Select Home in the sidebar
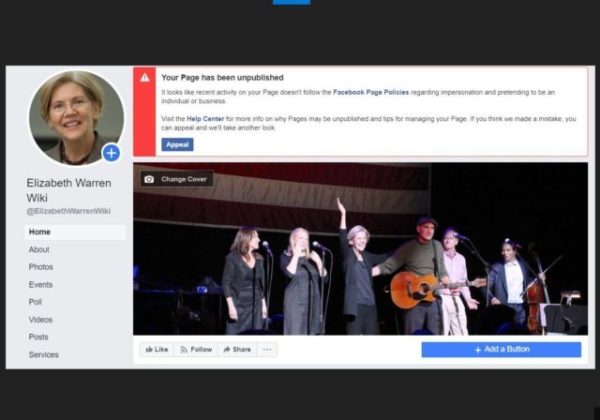Viewport: 600px width, 420px height. pyautogui.click(x=40, y=232)
